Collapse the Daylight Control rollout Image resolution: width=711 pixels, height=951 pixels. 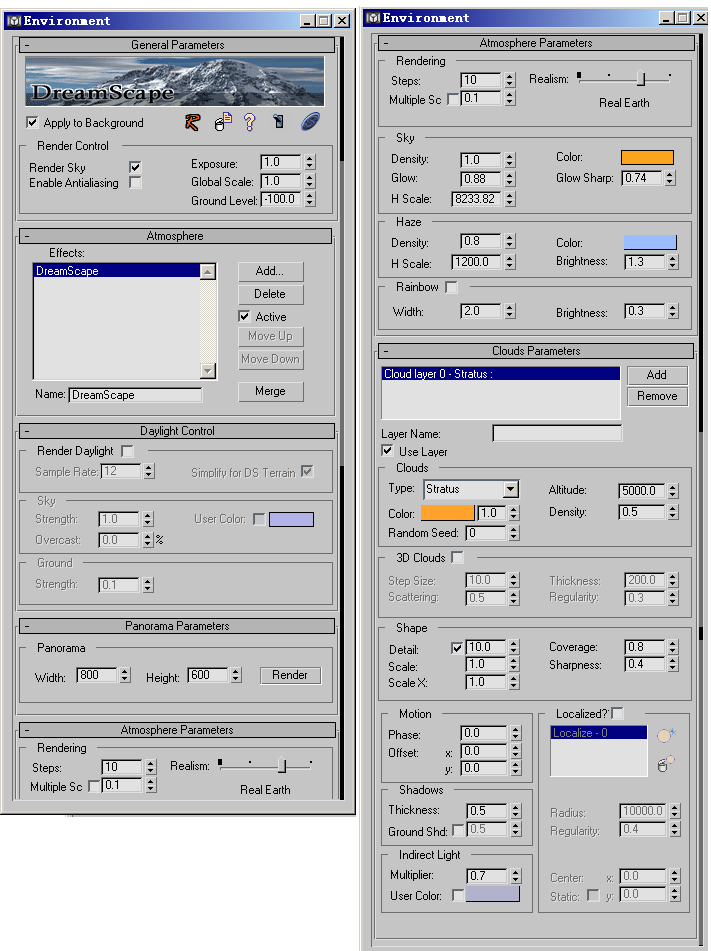pyautogui.click(x=177, y=431)
